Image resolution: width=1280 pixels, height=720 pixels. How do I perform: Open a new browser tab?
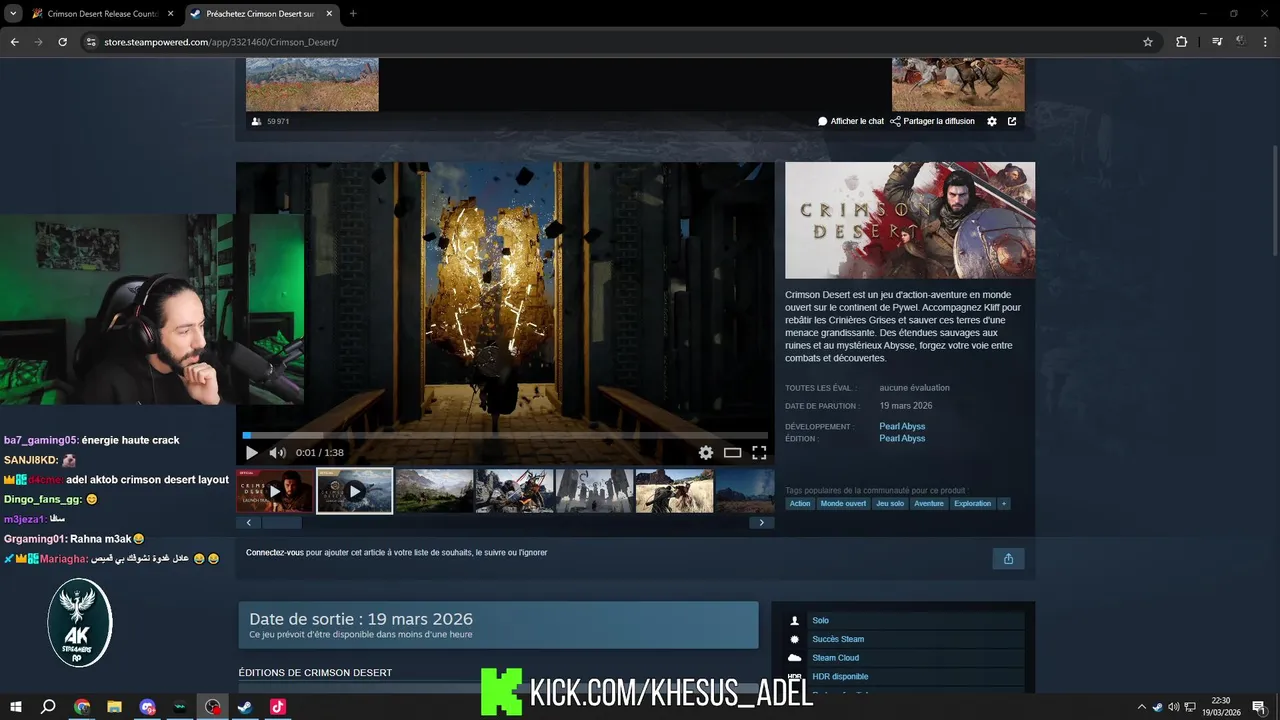point(353,14)
